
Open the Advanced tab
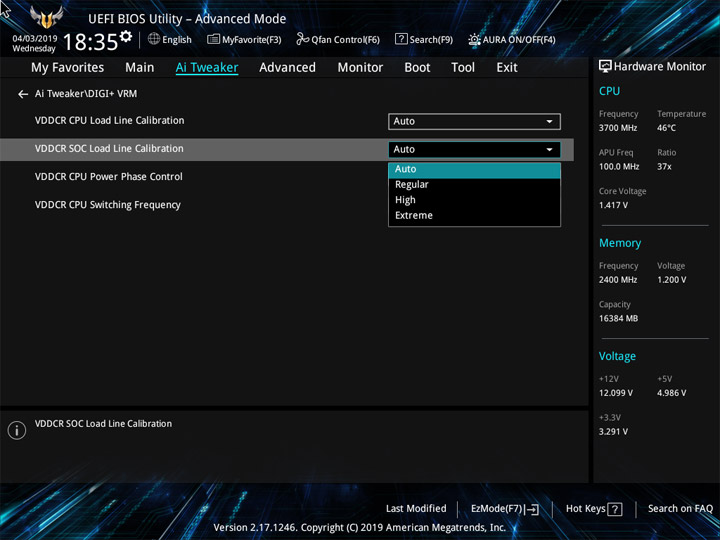click(287, 68)
